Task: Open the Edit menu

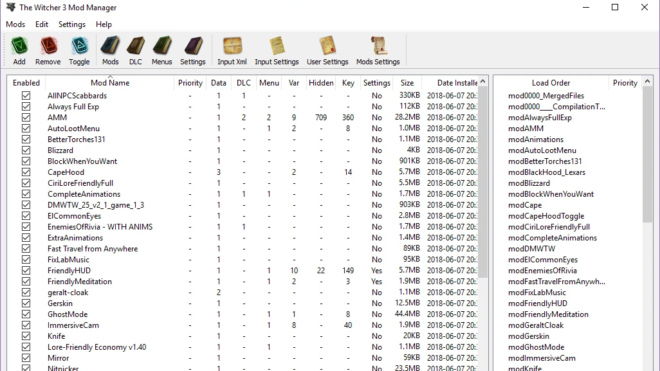Action: tap(41, 24)
